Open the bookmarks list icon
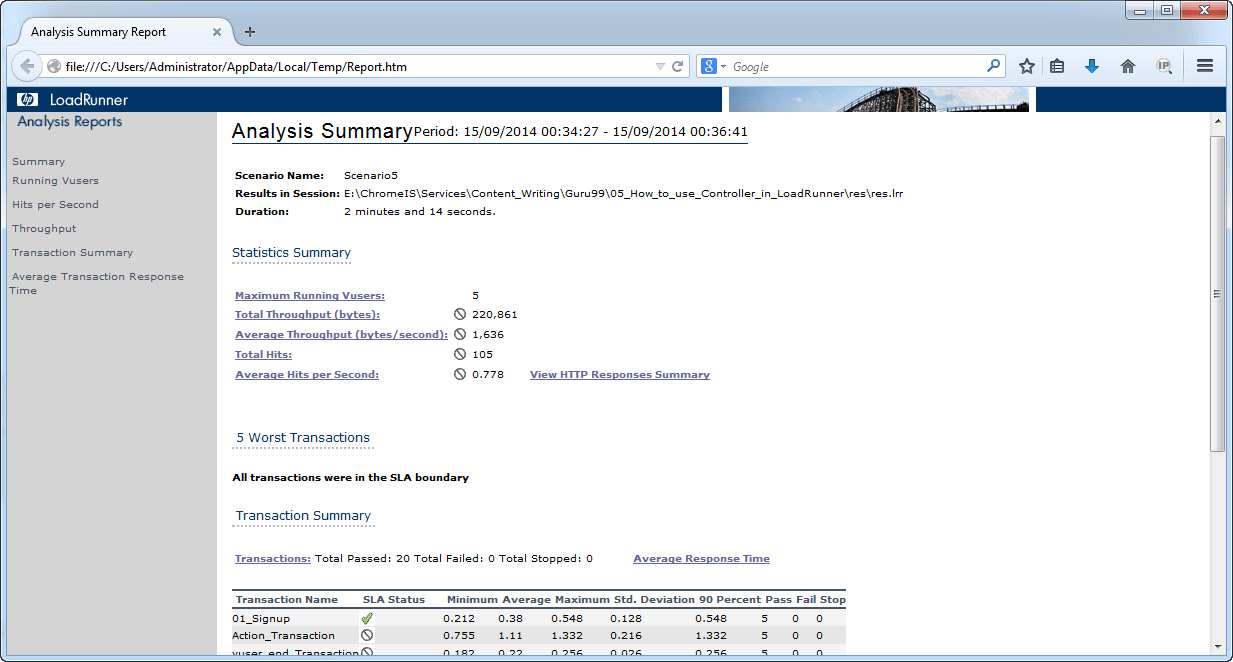The width and height of the screenshot is (1233, 662). [x=1057, y=66]
